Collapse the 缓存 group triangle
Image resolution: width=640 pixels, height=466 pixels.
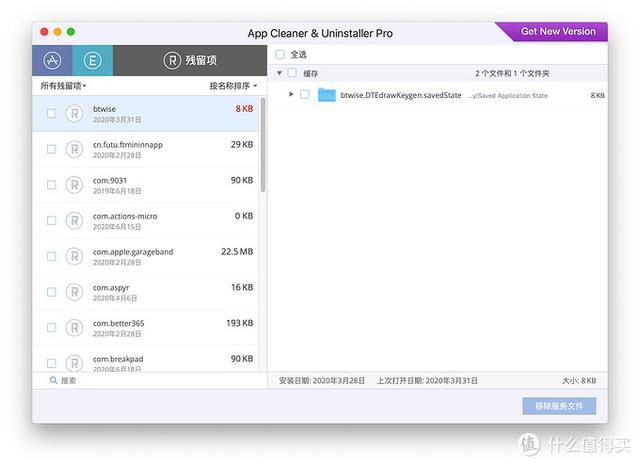pos(279,73)
